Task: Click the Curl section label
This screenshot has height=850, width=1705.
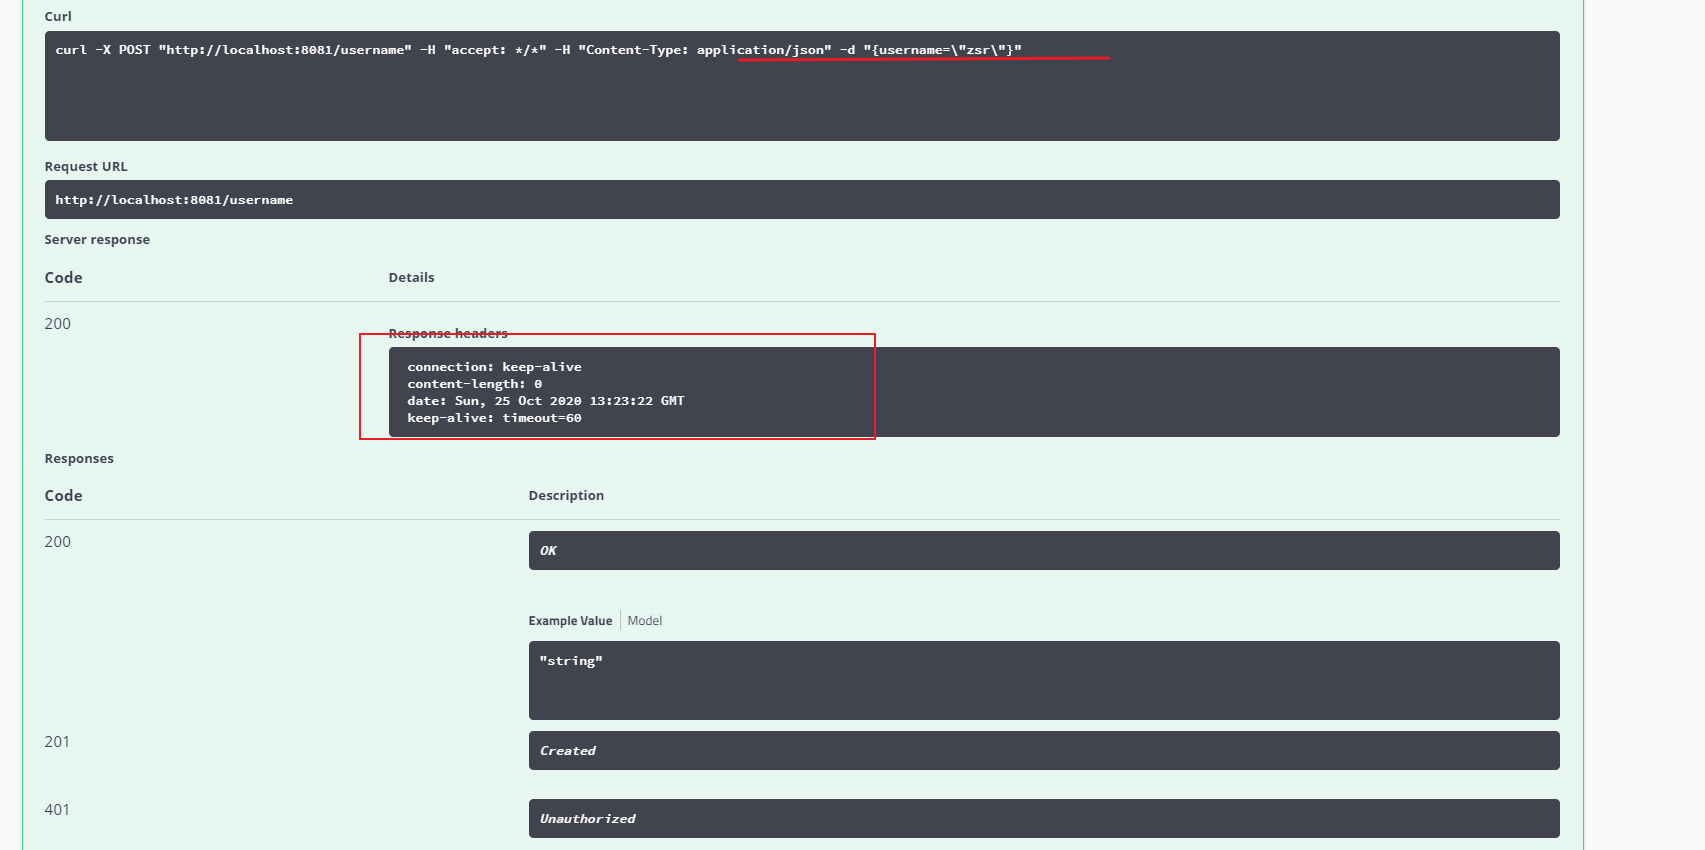Action: pos(58,16)
